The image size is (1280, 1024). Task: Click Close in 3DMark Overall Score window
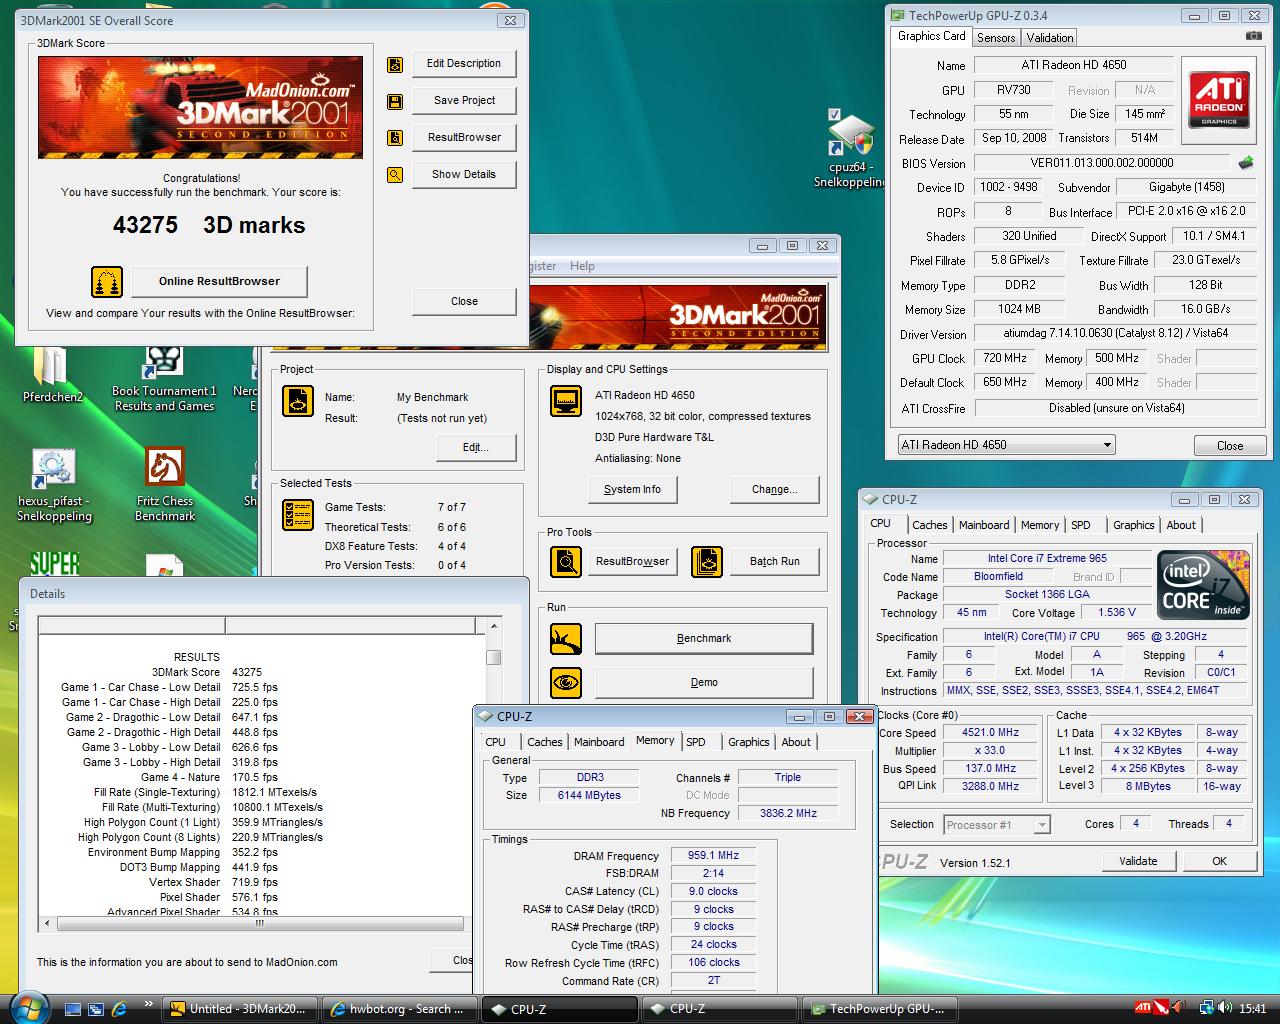464,301
